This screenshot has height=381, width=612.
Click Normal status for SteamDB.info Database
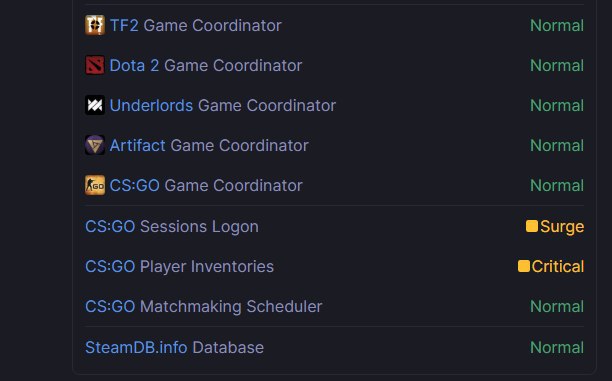click(x=557, y=348)
